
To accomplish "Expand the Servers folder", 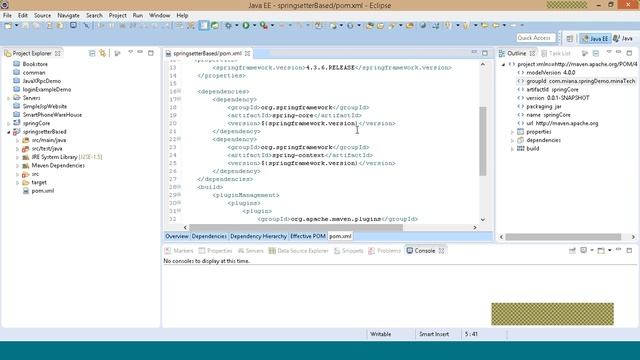I will click(9, 98).
